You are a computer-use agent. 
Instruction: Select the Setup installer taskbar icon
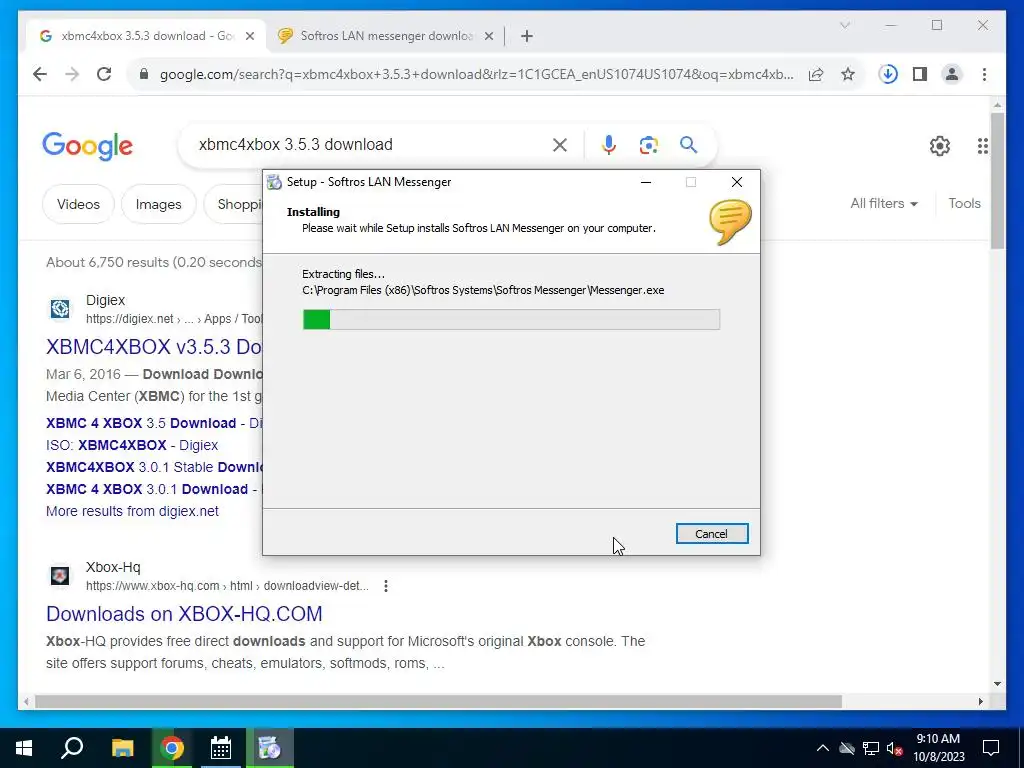click(270, 748)
